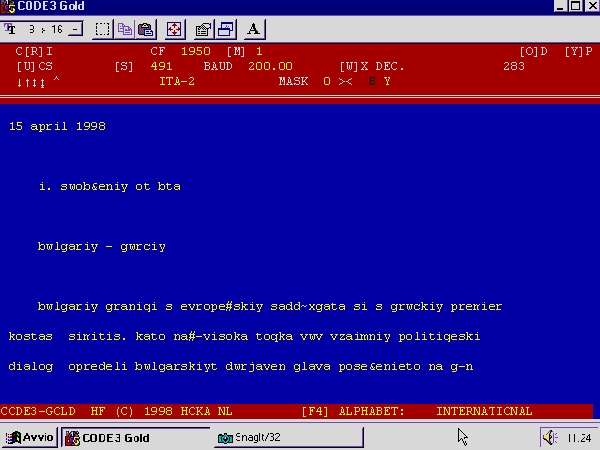Click the Copy toolbar icon
This screenshot has width=600, height=450.
126,29
